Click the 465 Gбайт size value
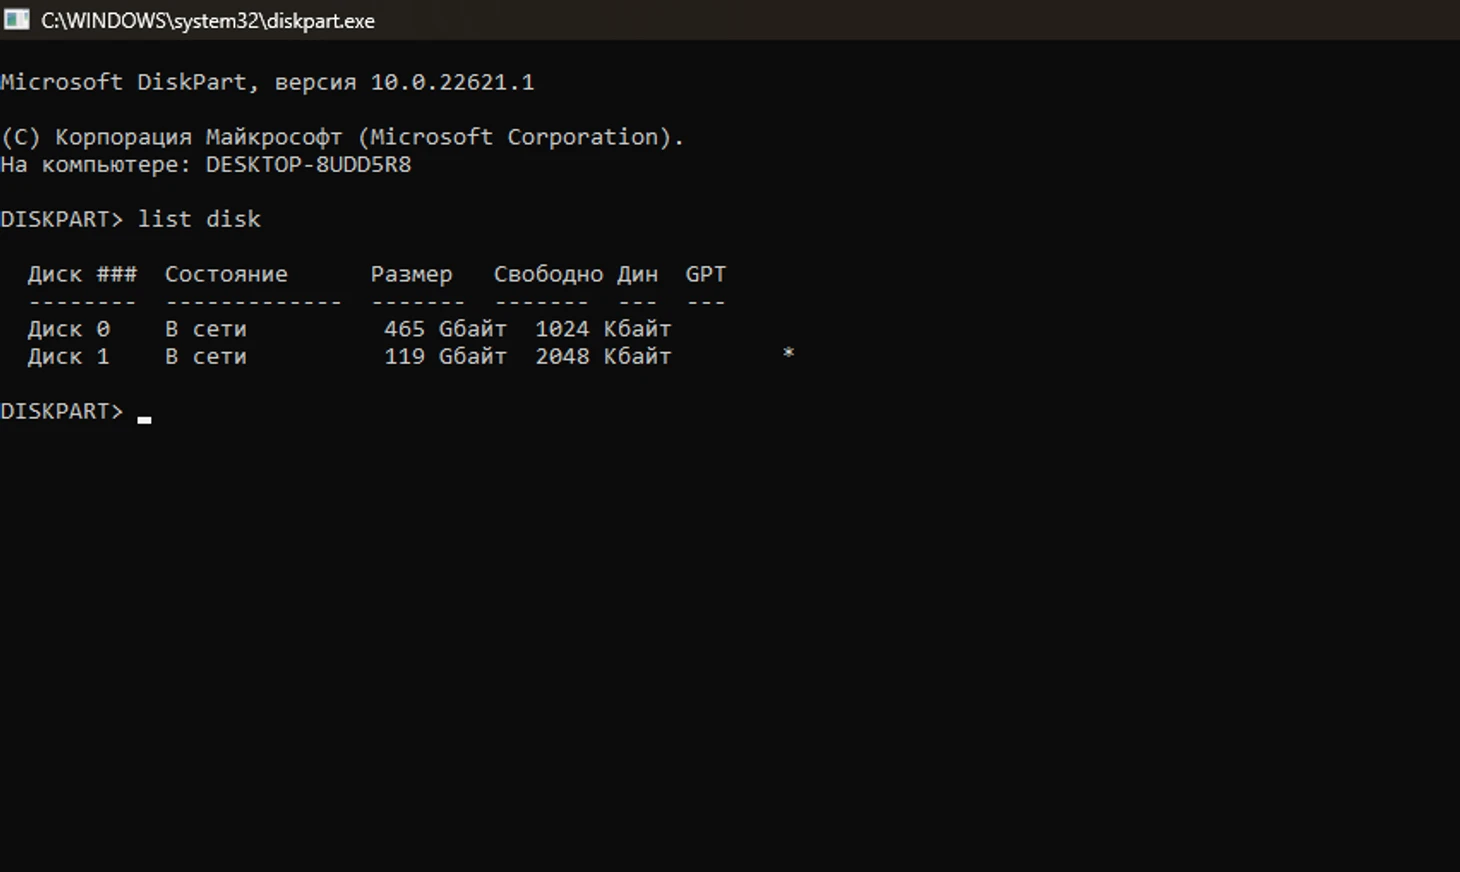 445,329
